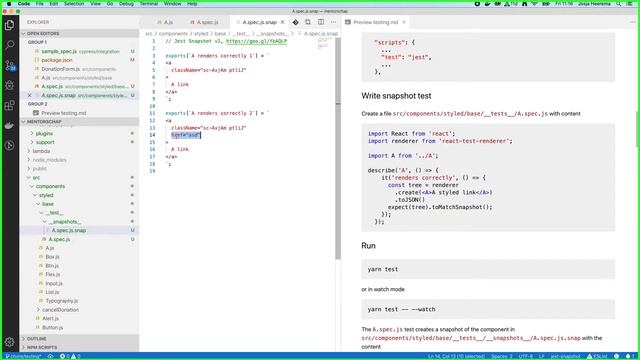
Task: Open the Source Control view
Action: pos(9,65)
